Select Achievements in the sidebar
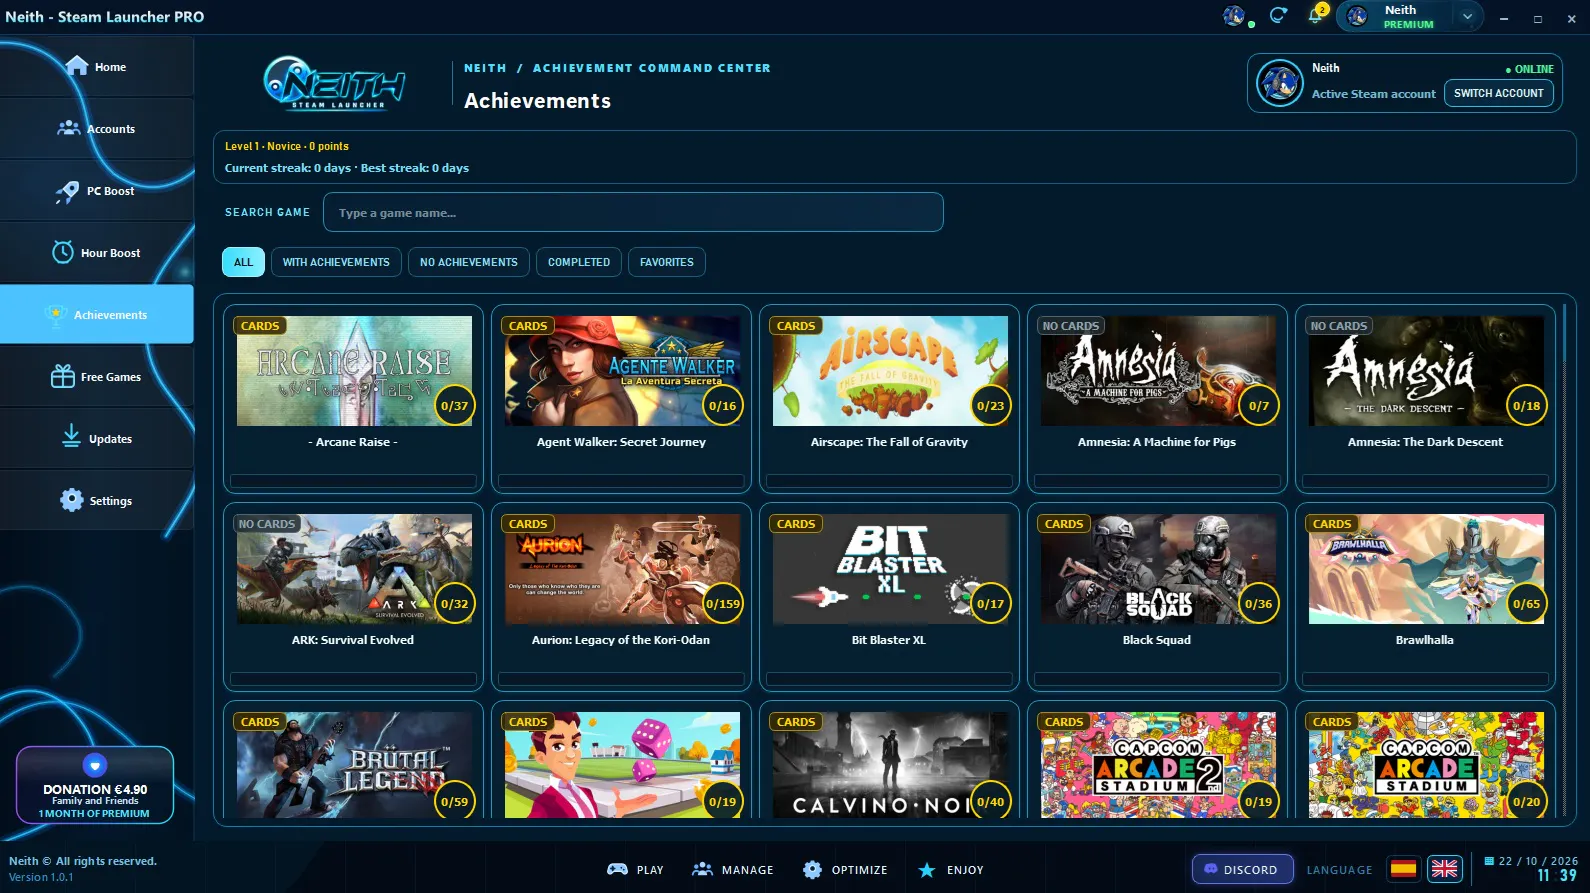This screenshot has height=893, width=1590. 96,315
